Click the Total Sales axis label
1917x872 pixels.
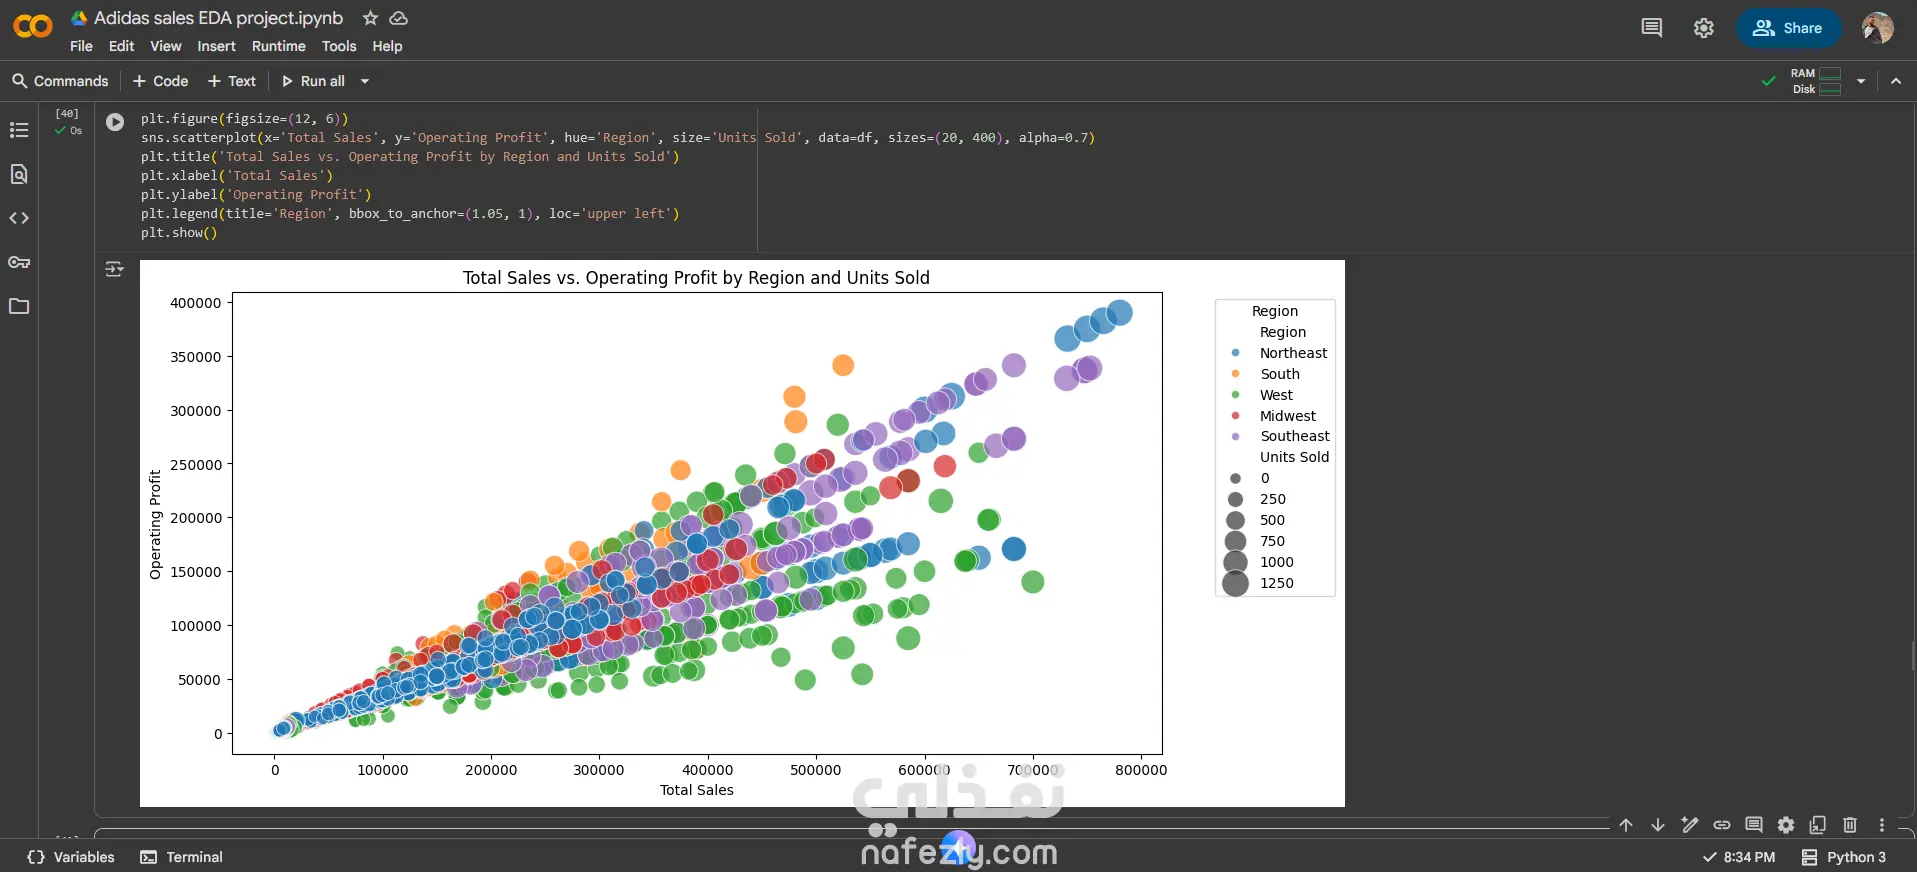697,790
